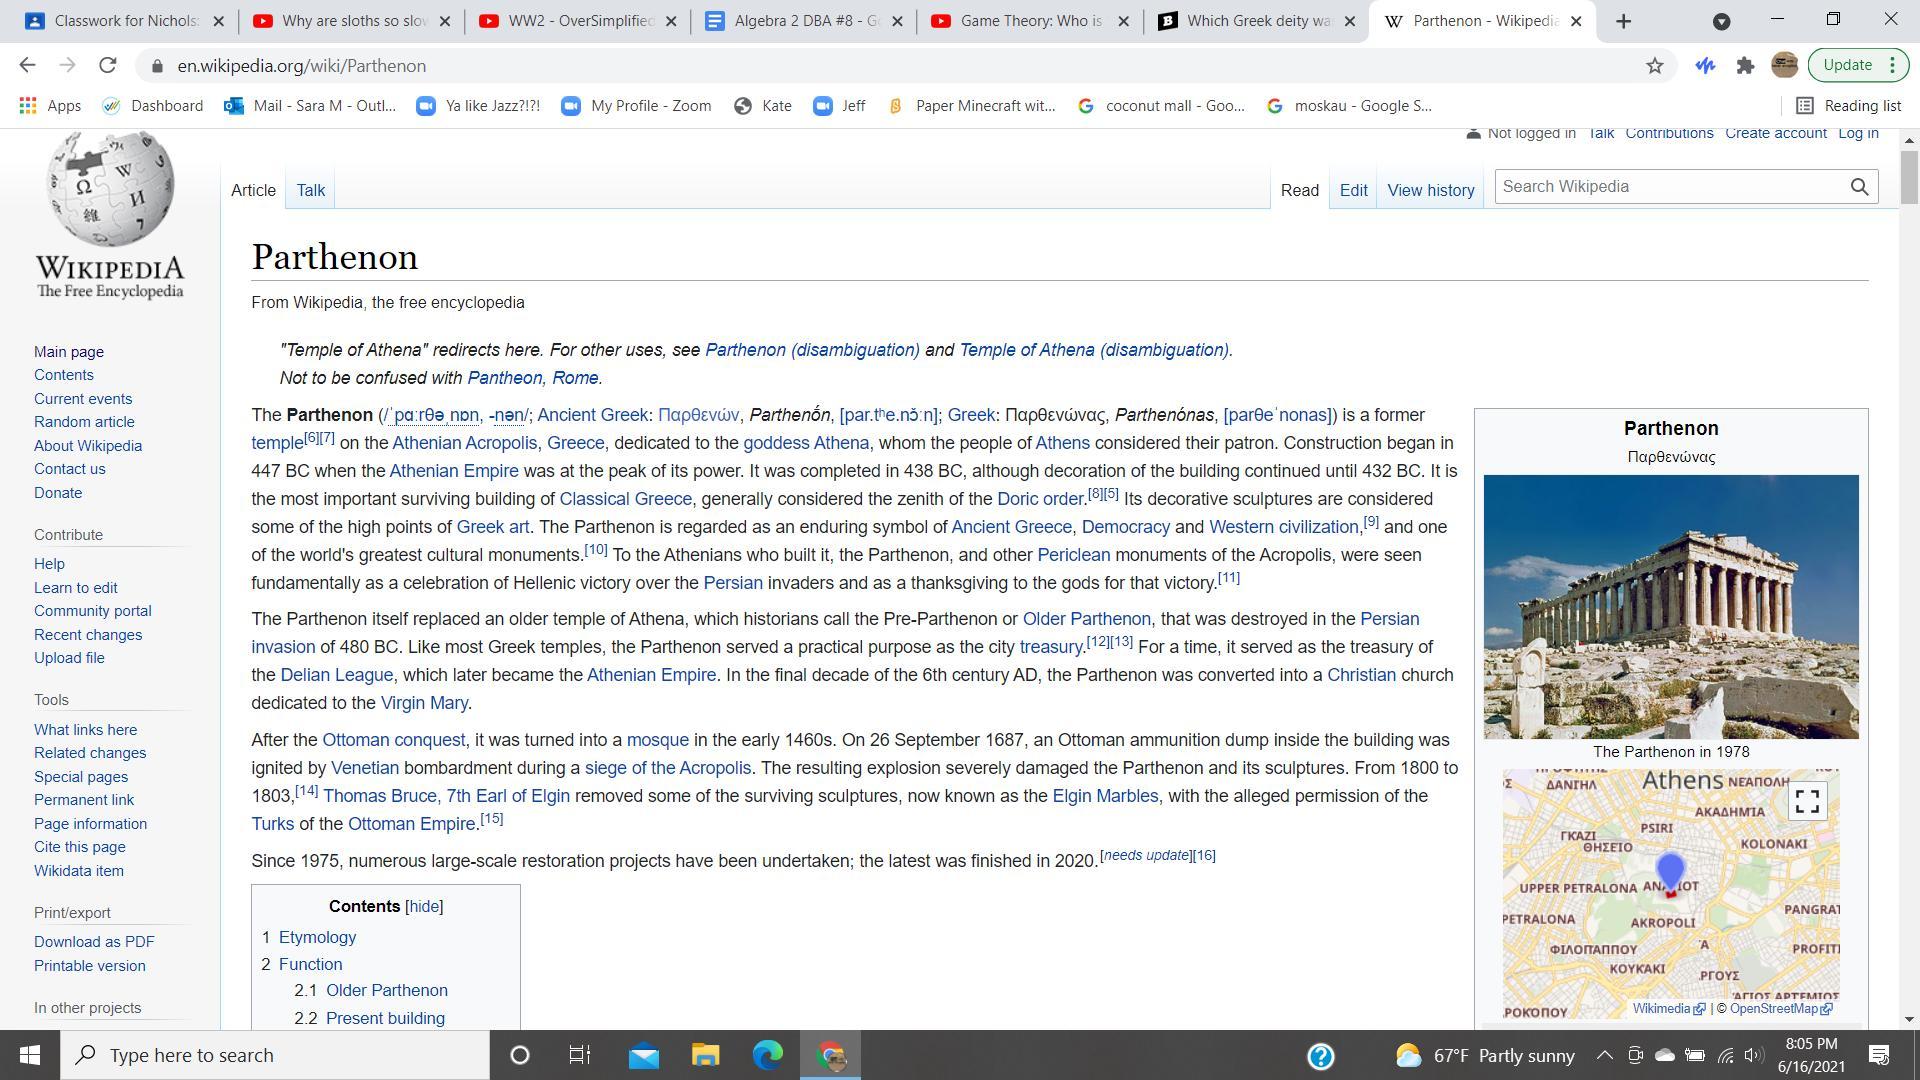The image size is (1920, 1080).
Task: Show hidden system tray icons
Action: point(1604,1055)
